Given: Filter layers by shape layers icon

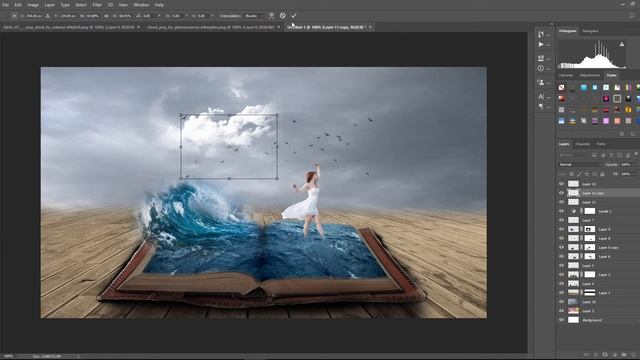Looking at the screenshot, I should click(x=620, y=155).
